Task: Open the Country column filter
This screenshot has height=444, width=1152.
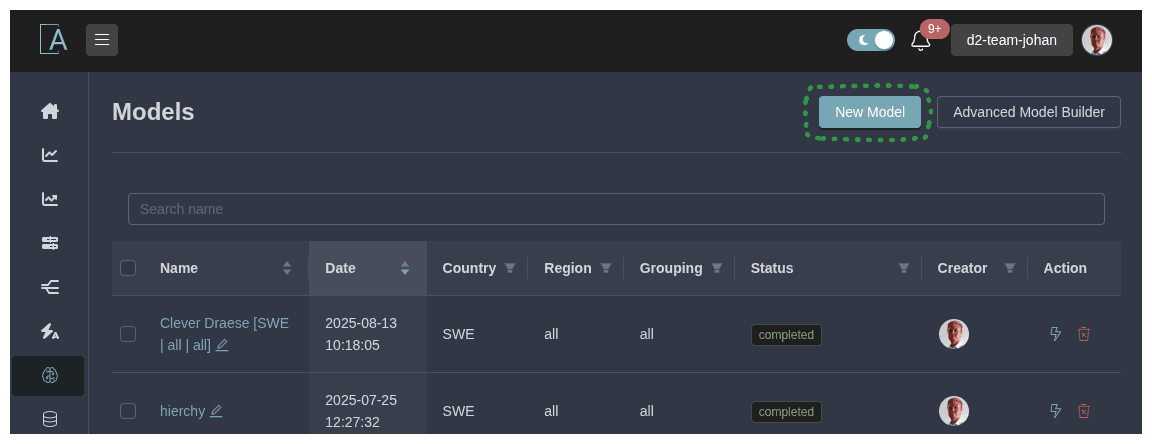Action: point(510,268)
